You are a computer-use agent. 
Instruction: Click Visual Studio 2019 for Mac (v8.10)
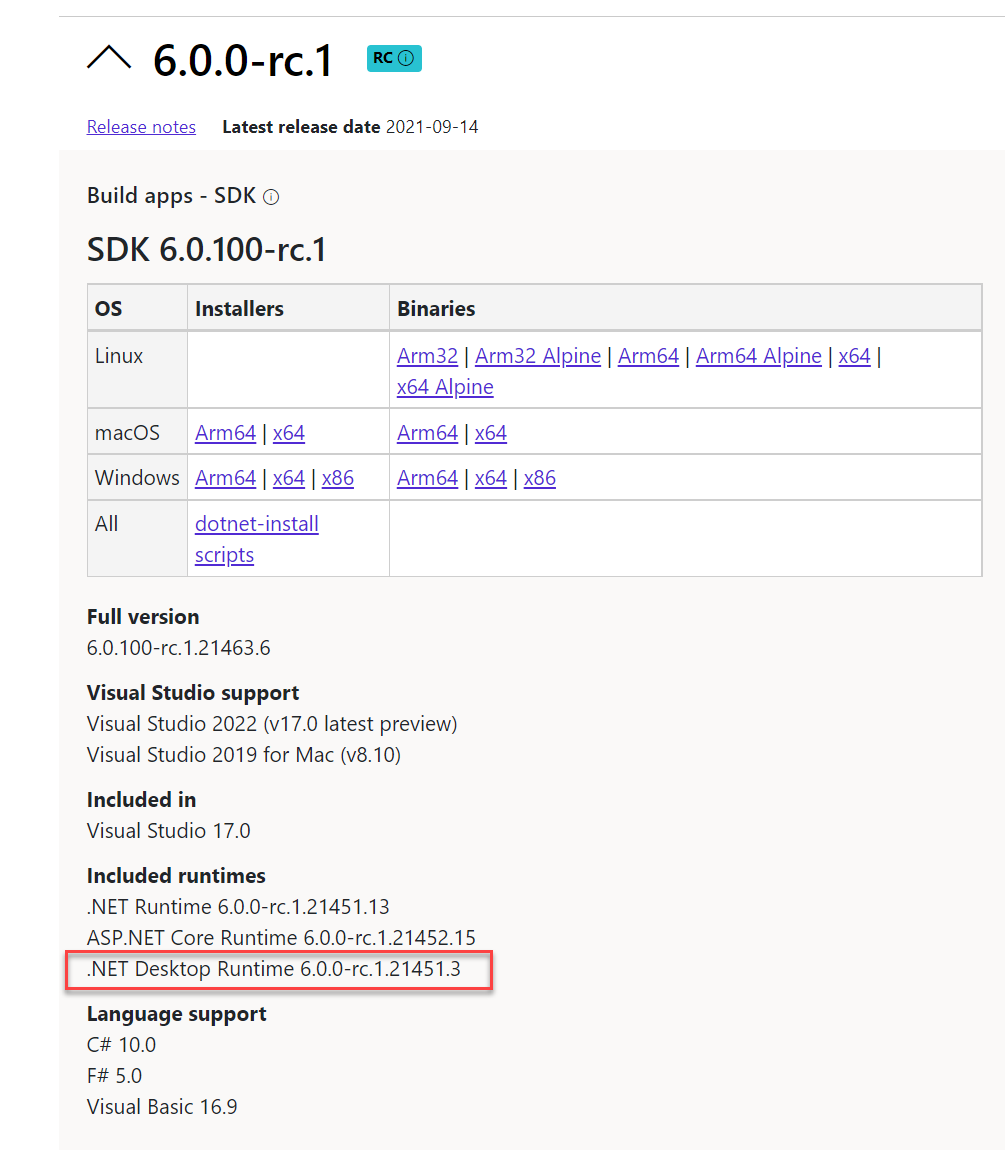(244, 755)
